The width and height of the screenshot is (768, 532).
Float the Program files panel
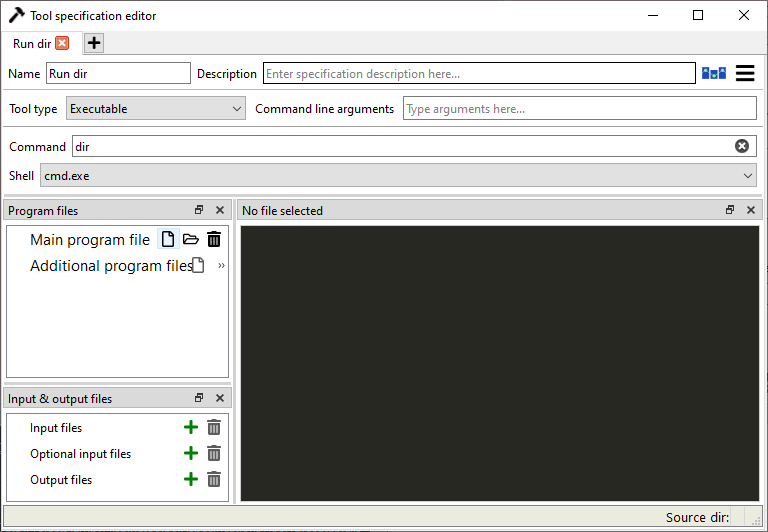199,210
